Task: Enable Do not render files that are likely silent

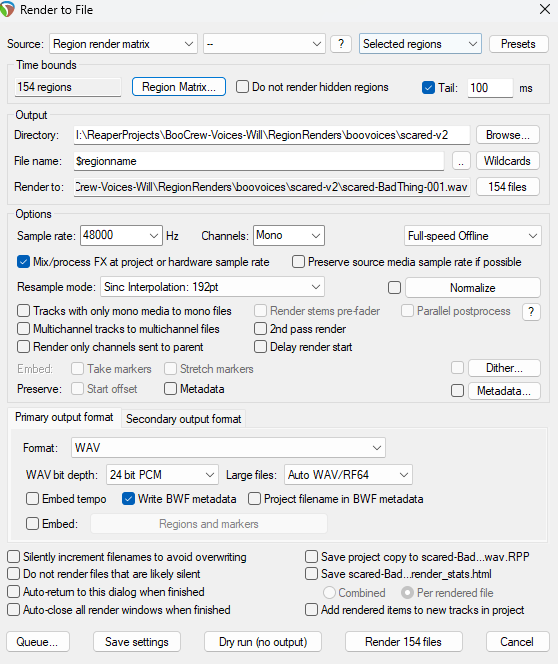Action: (14, 574)
